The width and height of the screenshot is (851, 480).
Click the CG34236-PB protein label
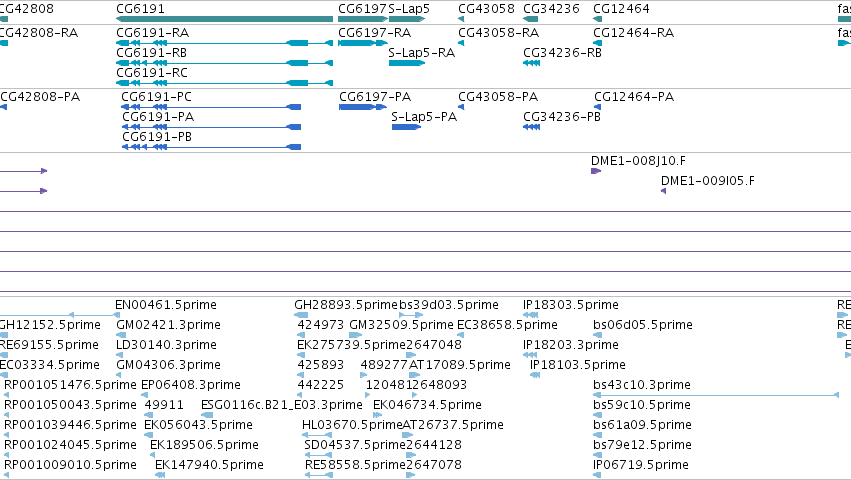click(562, 117)
